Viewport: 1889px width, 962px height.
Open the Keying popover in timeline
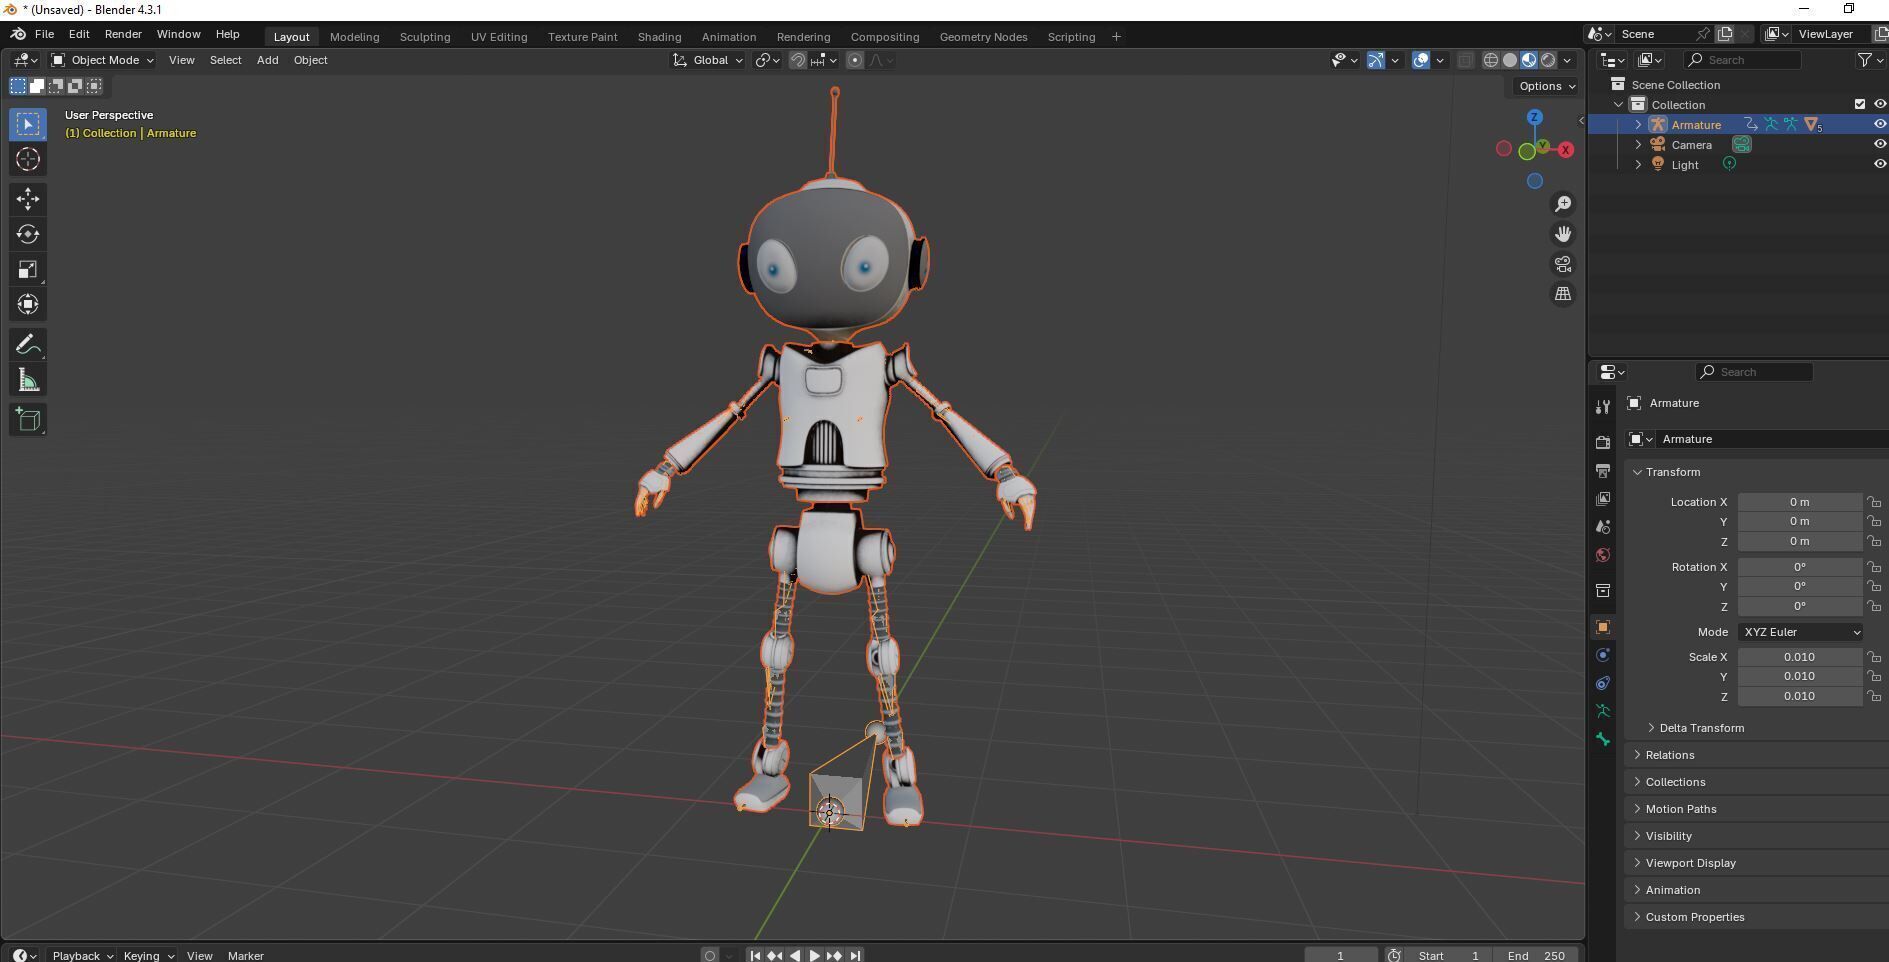(148, 955)
